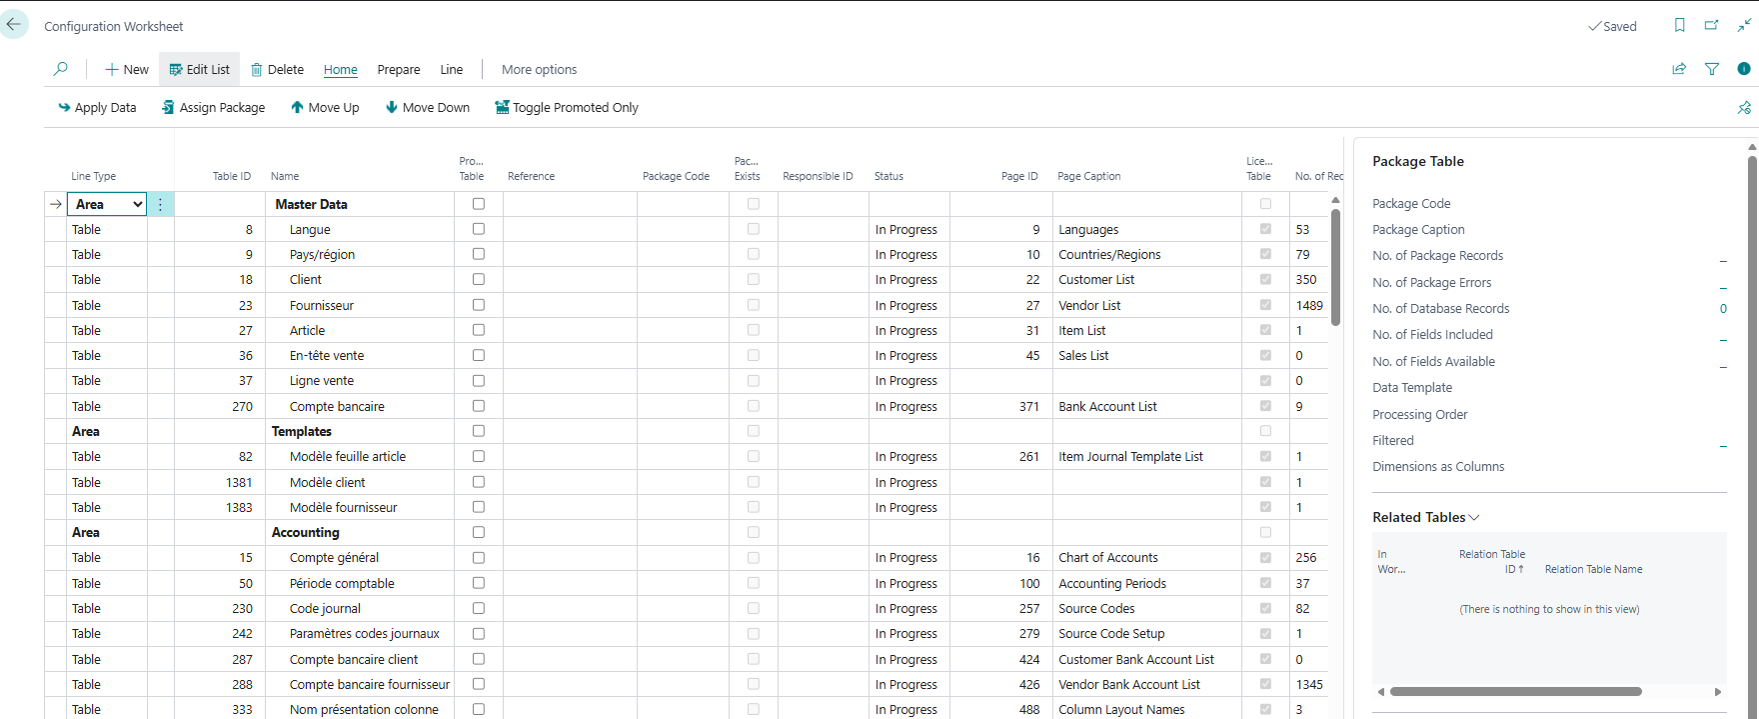Click the bookmark icon
Image resolution: width=1759 pixels, height=719 pixels.
click(x=1679, y=26)
